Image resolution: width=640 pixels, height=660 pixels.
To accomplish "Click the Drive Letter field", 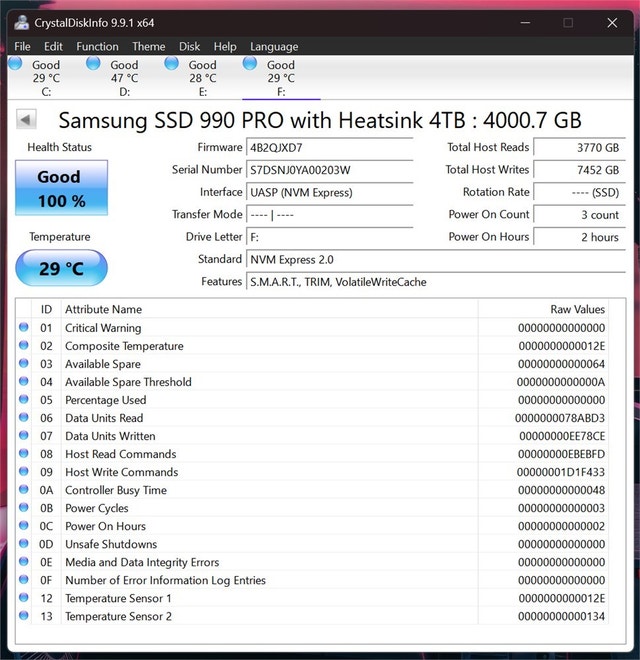I will coord(329,237).
